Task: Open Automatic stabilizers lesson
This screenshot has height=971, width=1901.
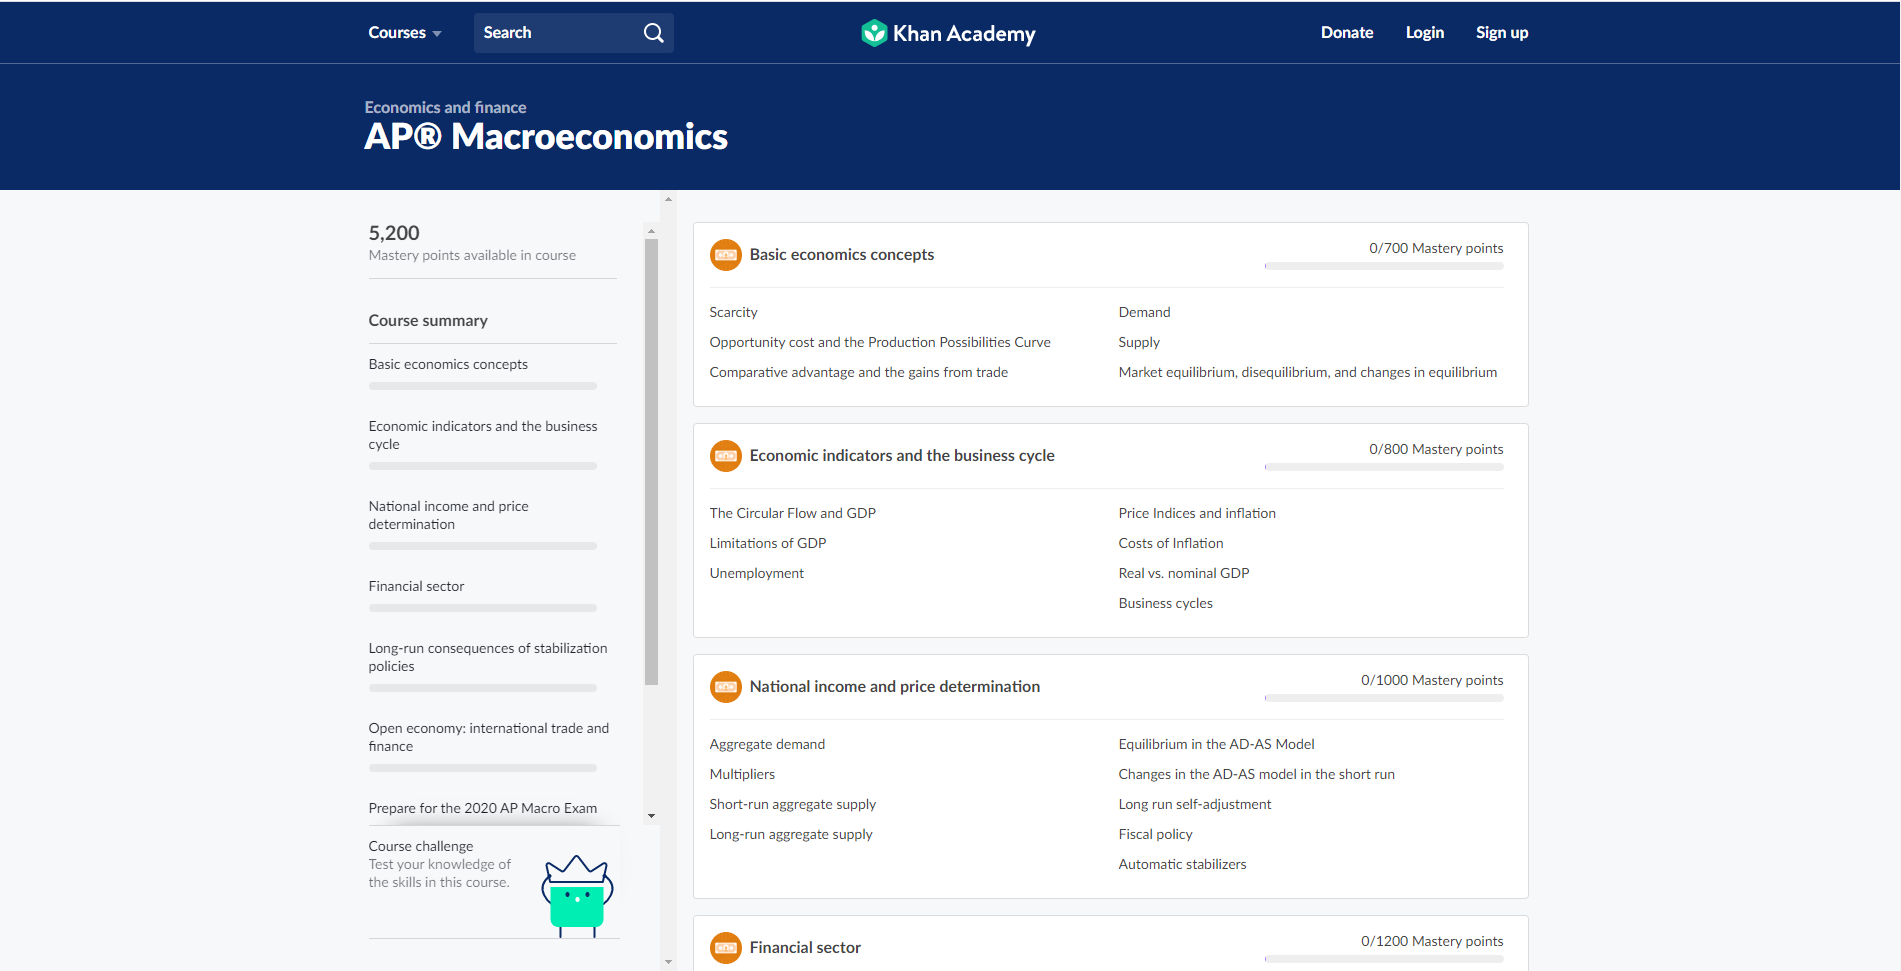Action: point(1182,864)
